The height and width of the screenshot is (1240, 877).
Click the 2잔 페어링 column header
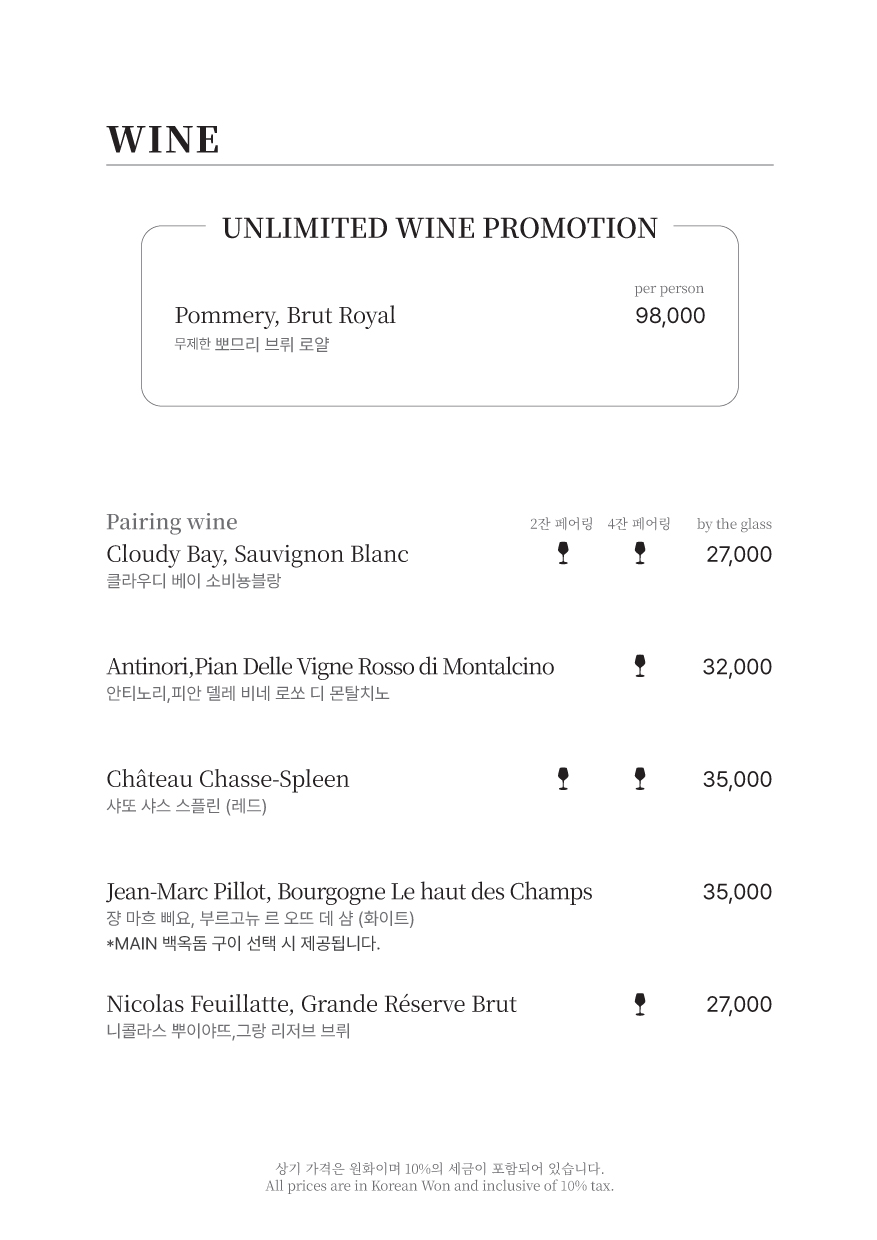point(561,524)
